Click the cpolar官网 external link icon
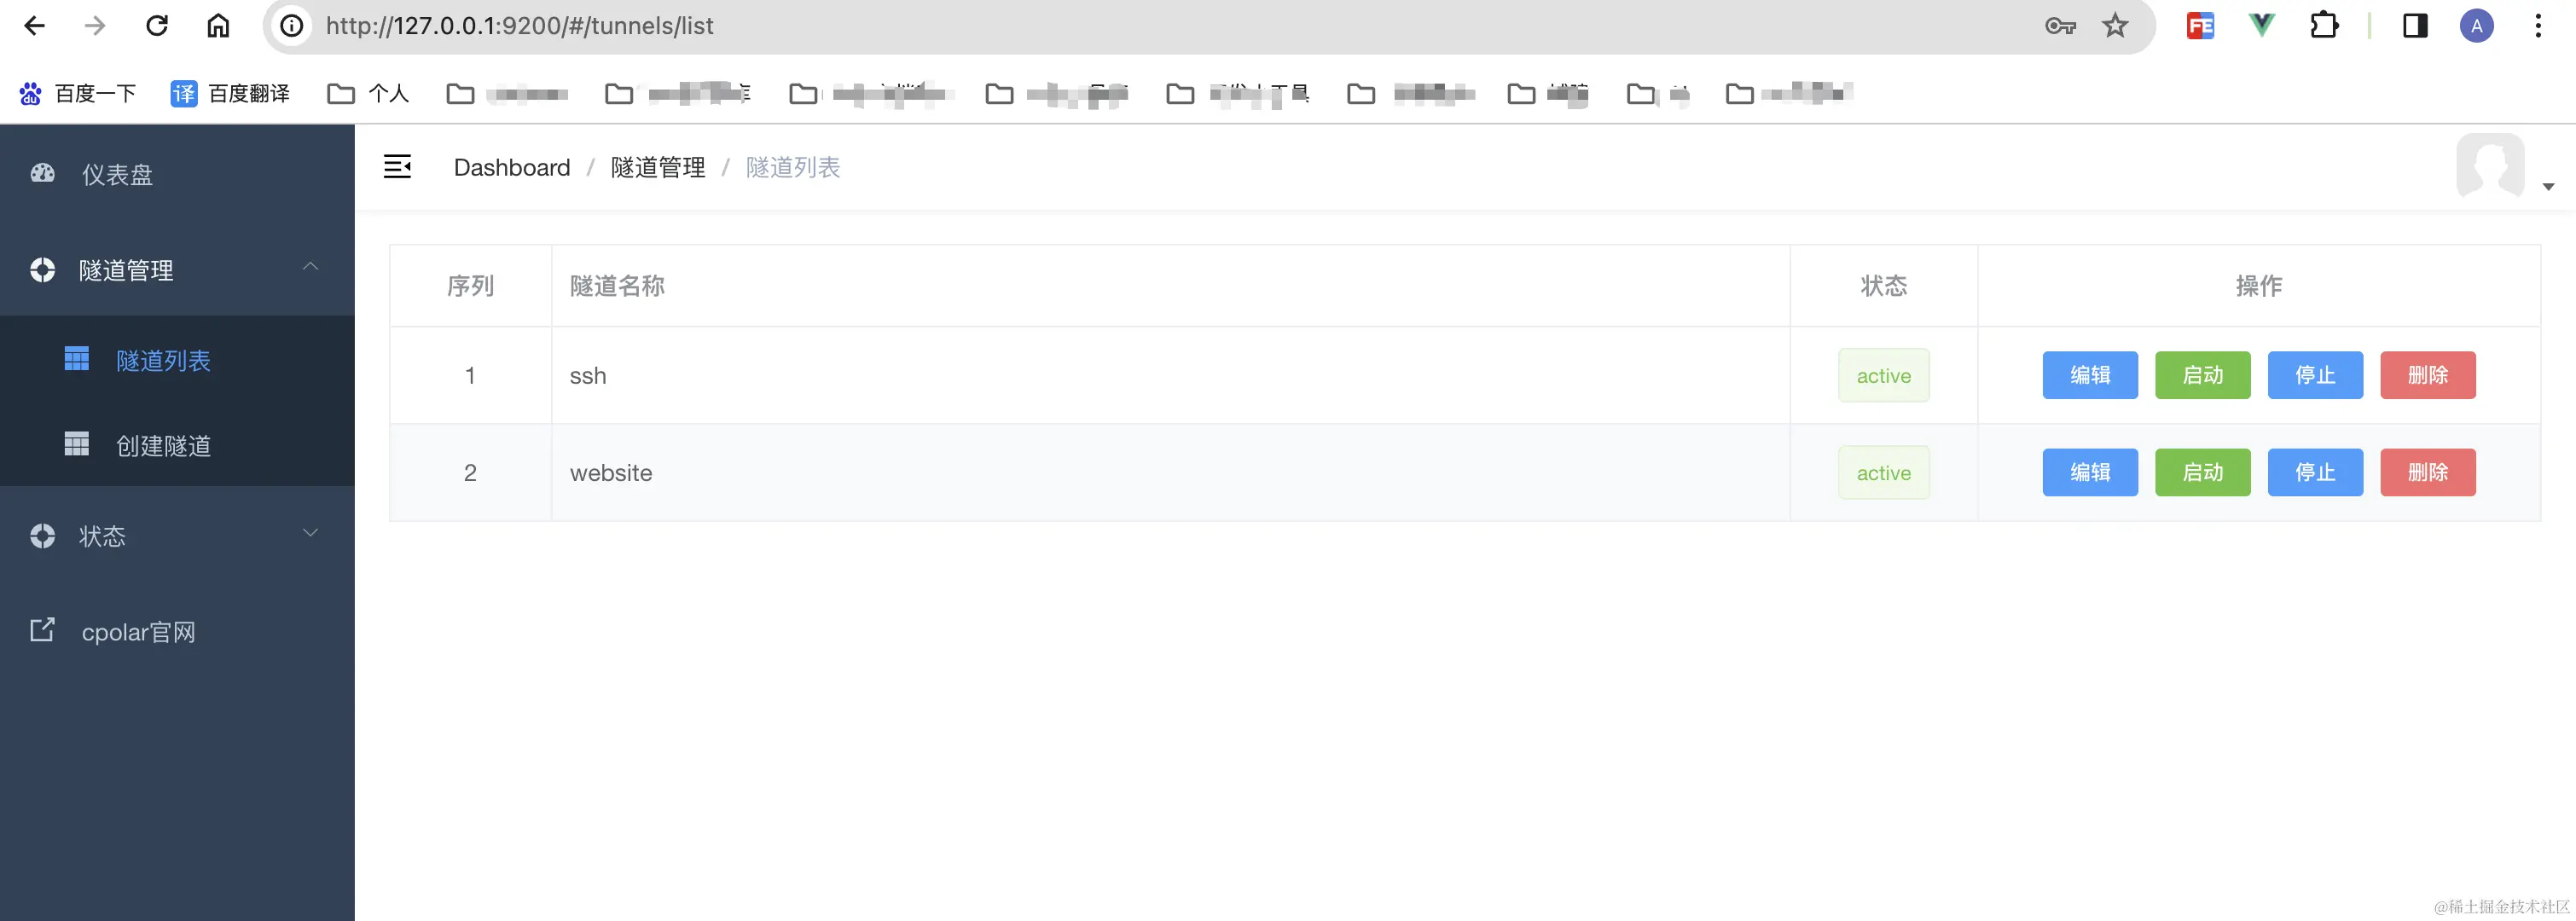The image size is (2576, 921). pyautogui.click(x=42, y=630)
